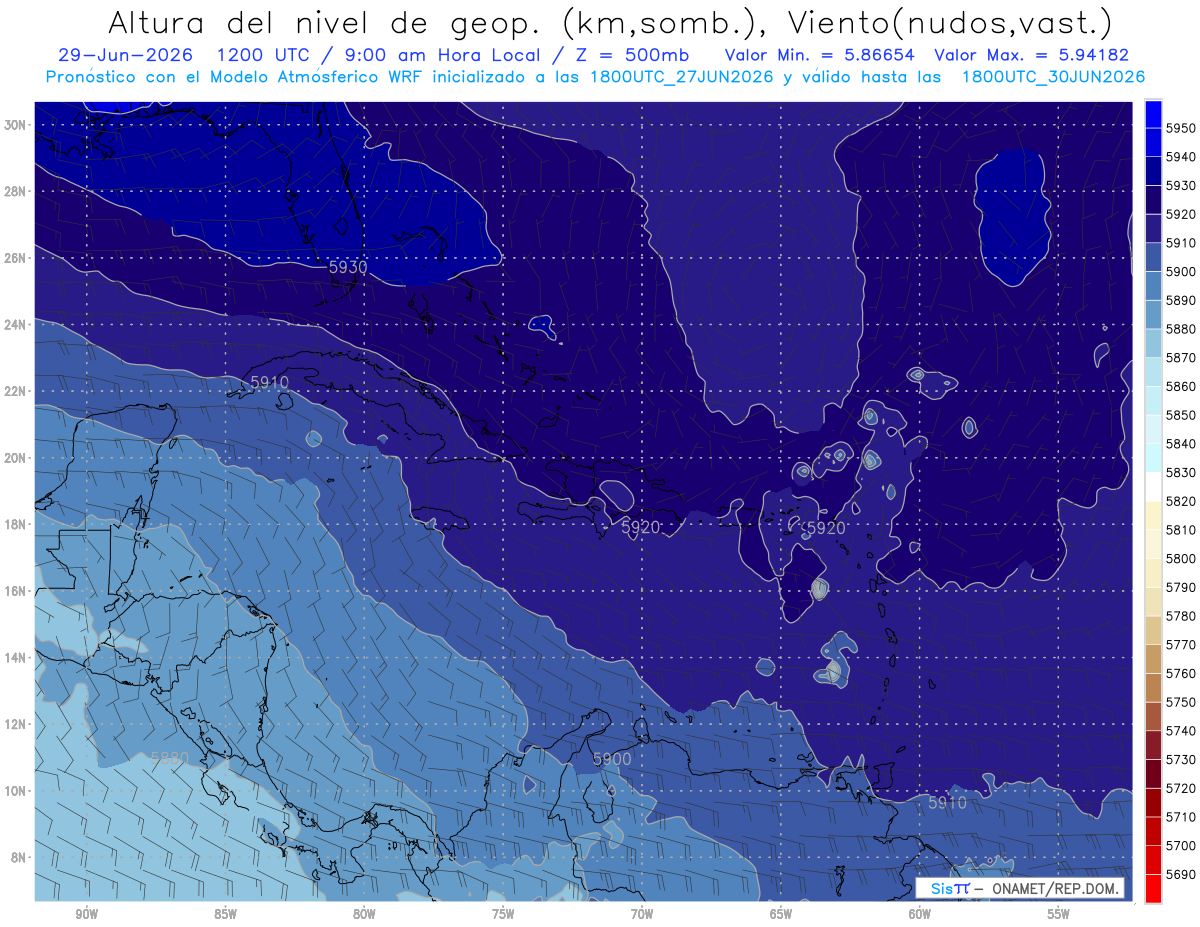
Task: Click the '5920' contour label east of 65W
Action: tap(826, 528)
